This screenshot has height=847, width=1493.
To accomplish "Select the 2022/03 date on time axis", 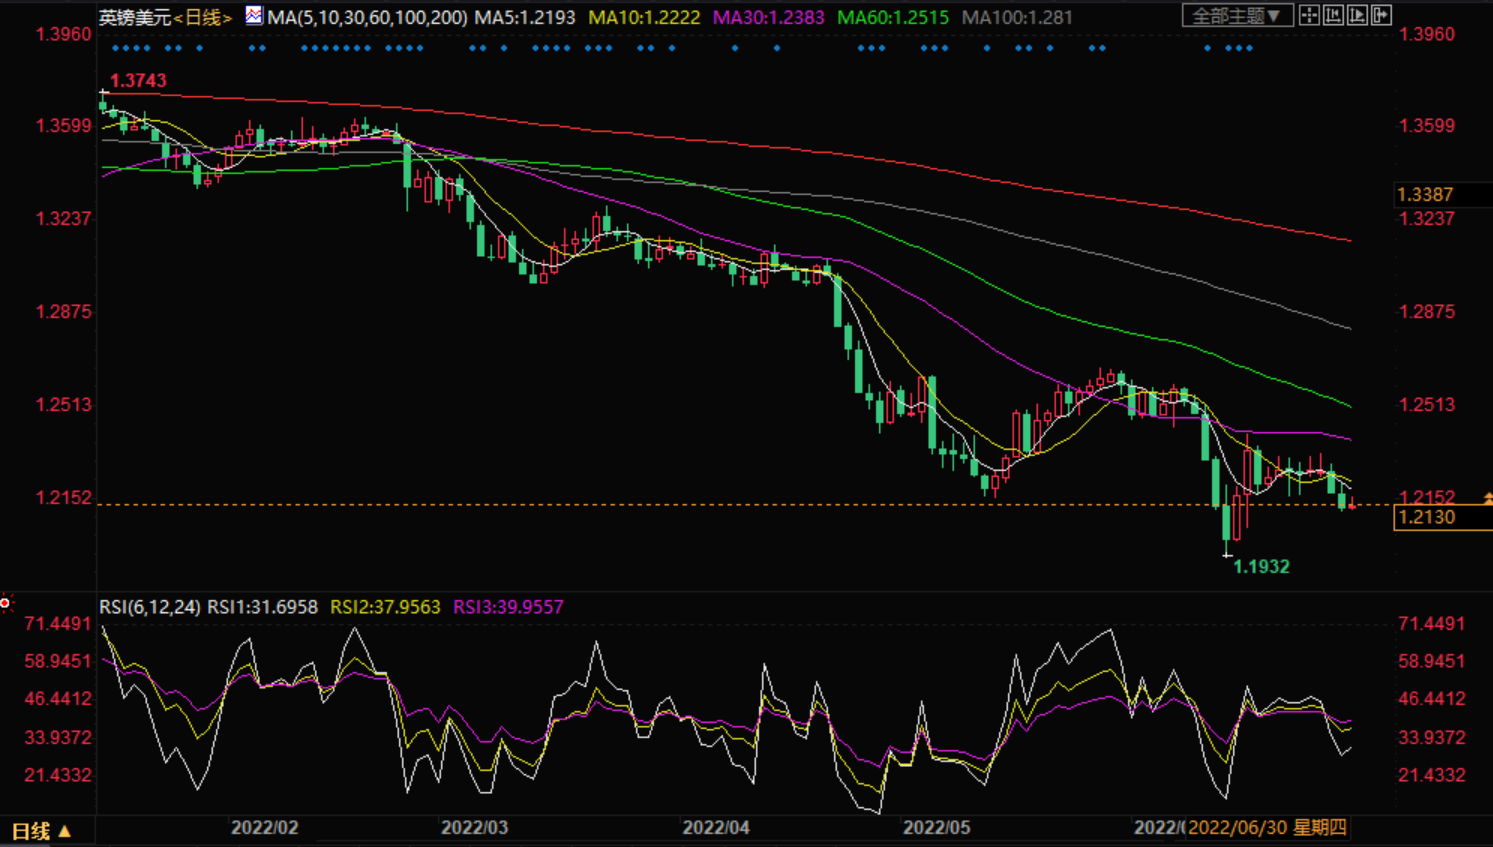I will click(x=474, y=828).
